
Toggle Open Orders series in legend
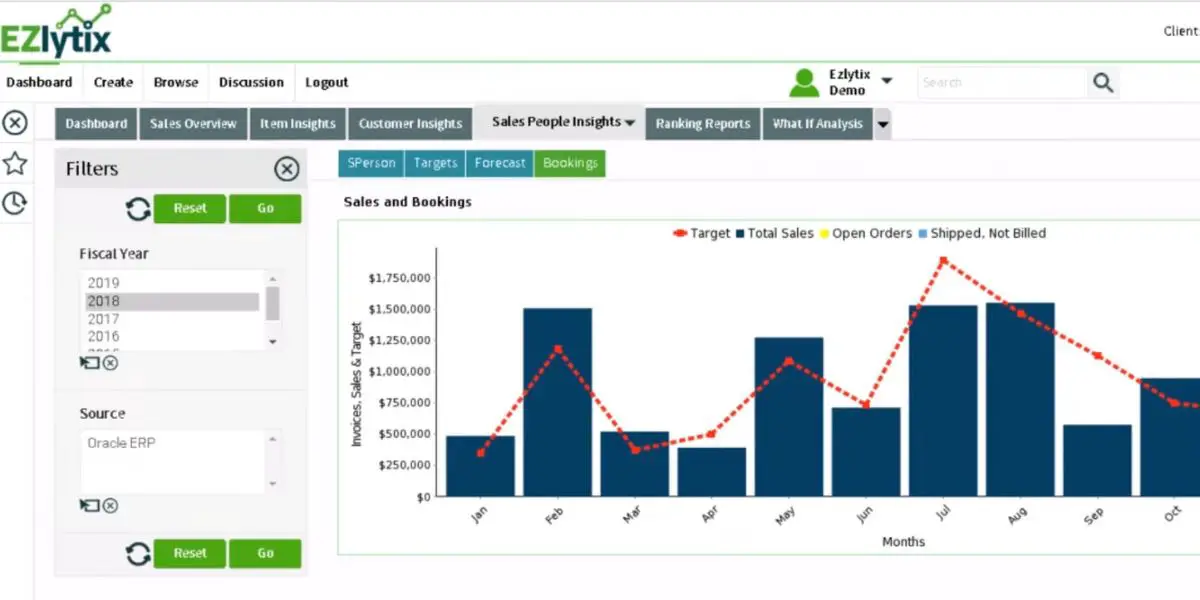(x=866, y=233)
